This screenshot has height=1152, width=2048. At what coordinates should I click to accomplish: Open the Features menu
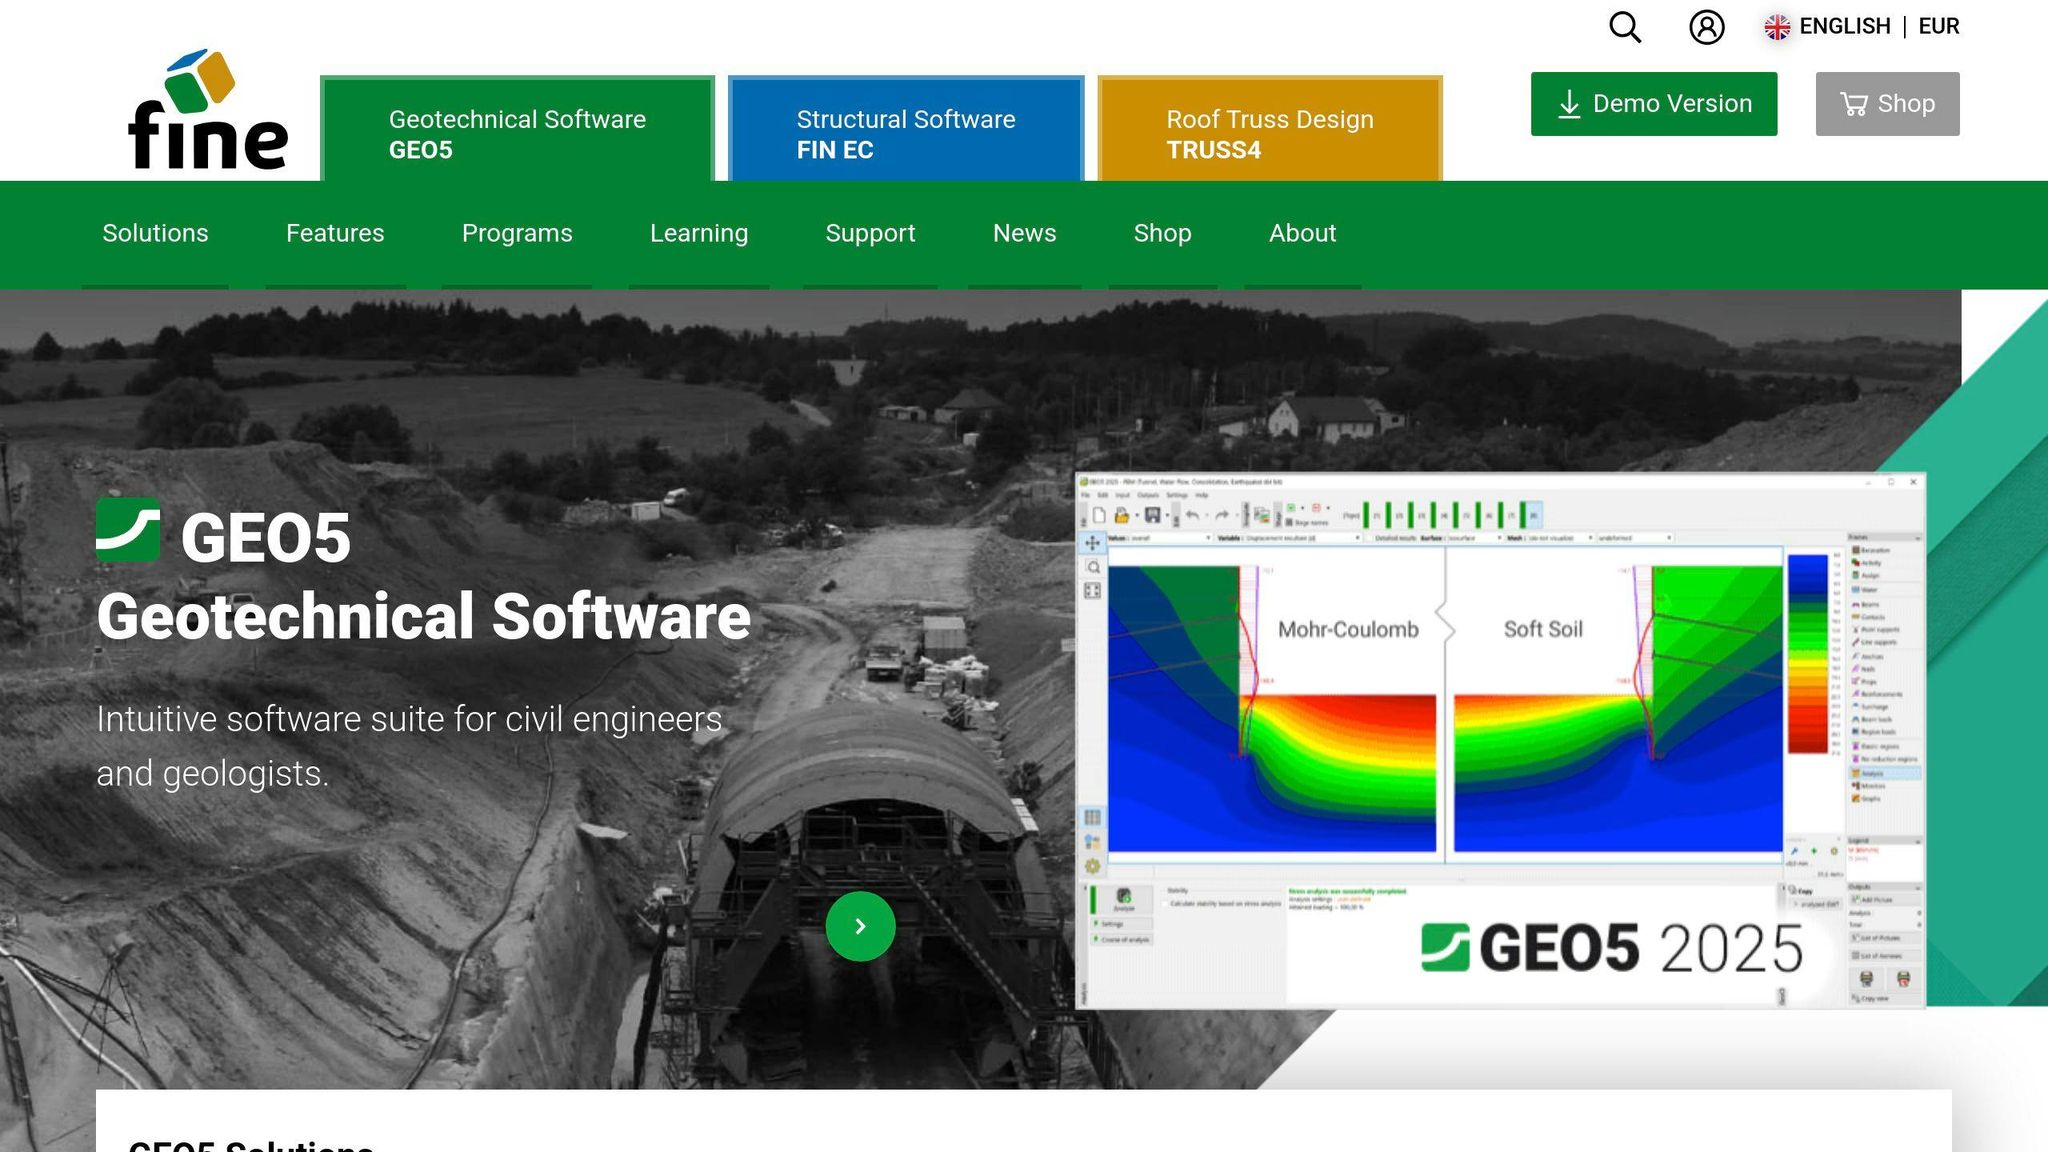pyautogui.click(x=335, y=233)
